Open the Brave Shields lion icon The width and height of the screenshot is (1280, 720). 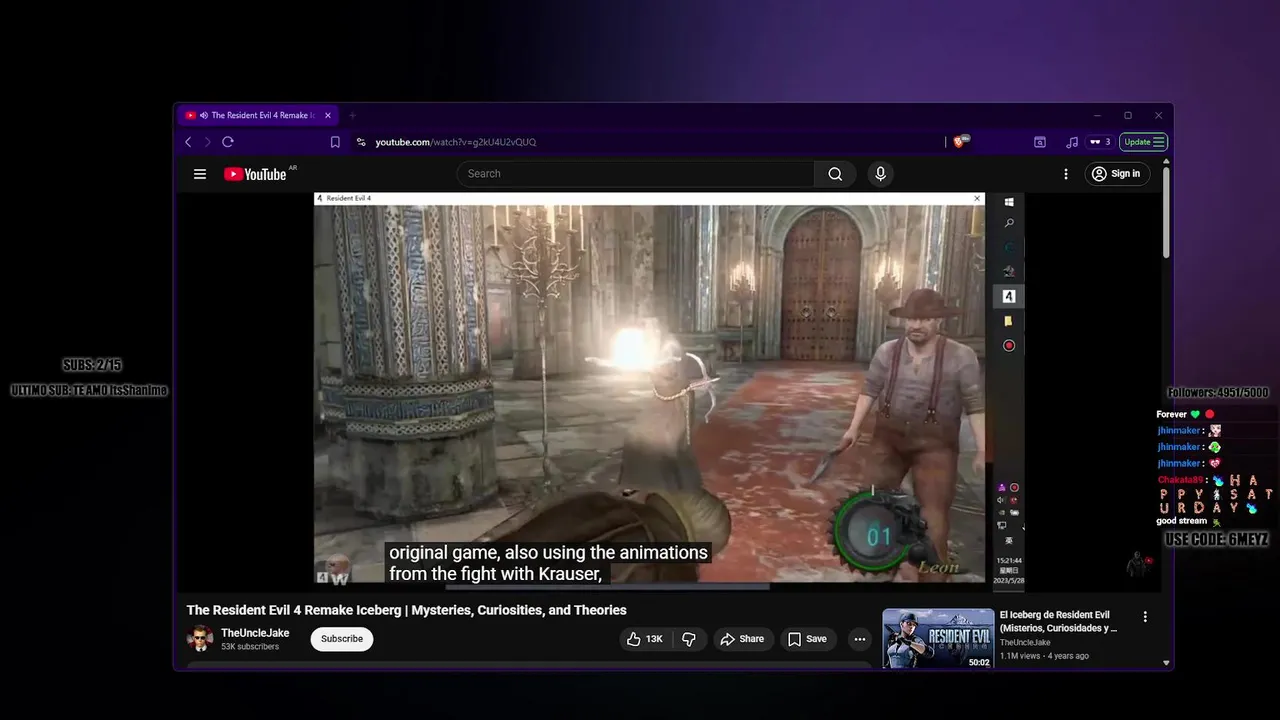tap(961, 142)
